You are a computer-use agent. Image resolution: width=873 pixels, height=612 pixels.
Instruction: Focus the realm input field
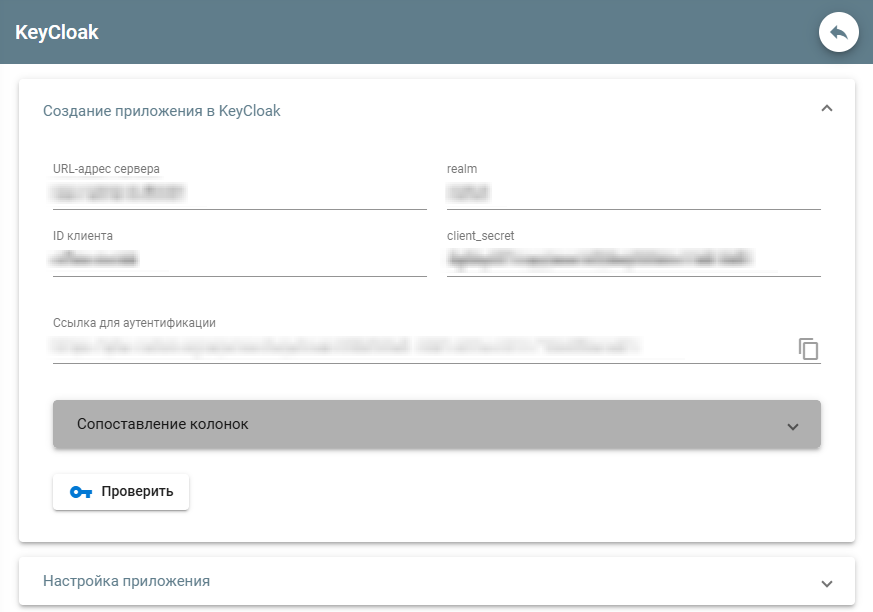click(634, 193)
